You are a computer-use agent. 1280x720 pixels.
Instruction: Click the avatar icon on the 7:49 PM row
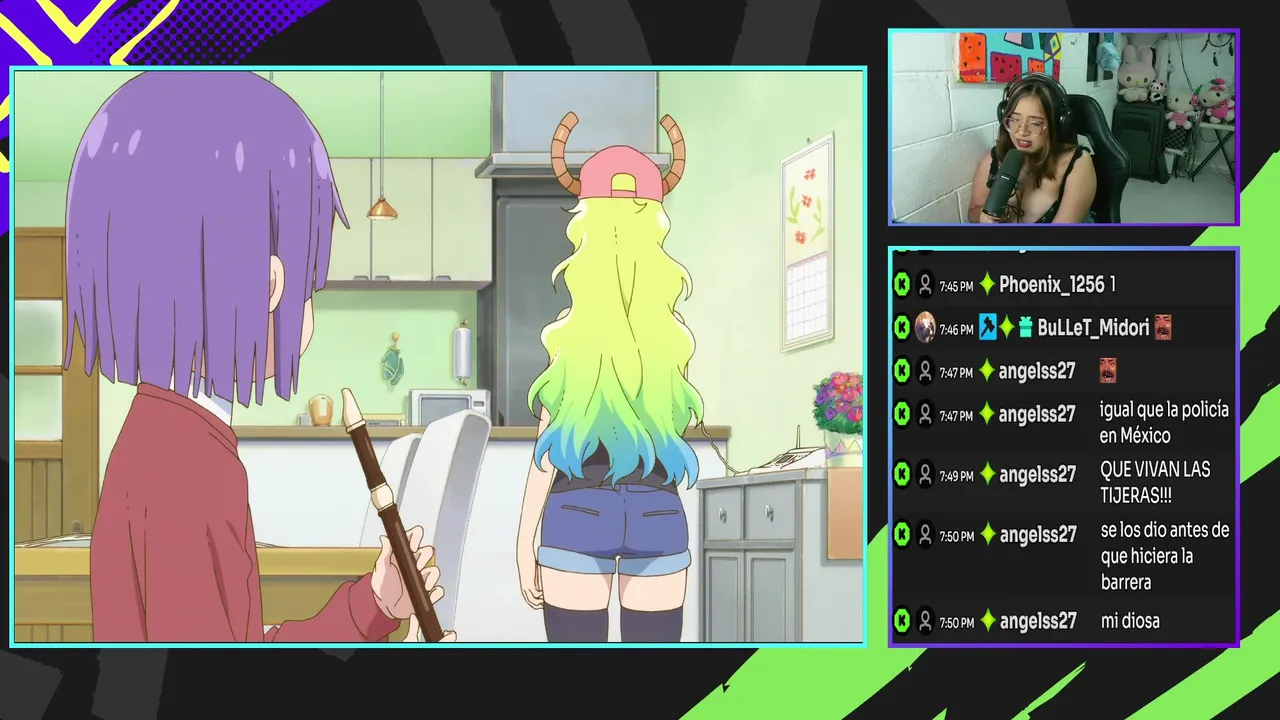pyautogui.click(x=925, y=475)
